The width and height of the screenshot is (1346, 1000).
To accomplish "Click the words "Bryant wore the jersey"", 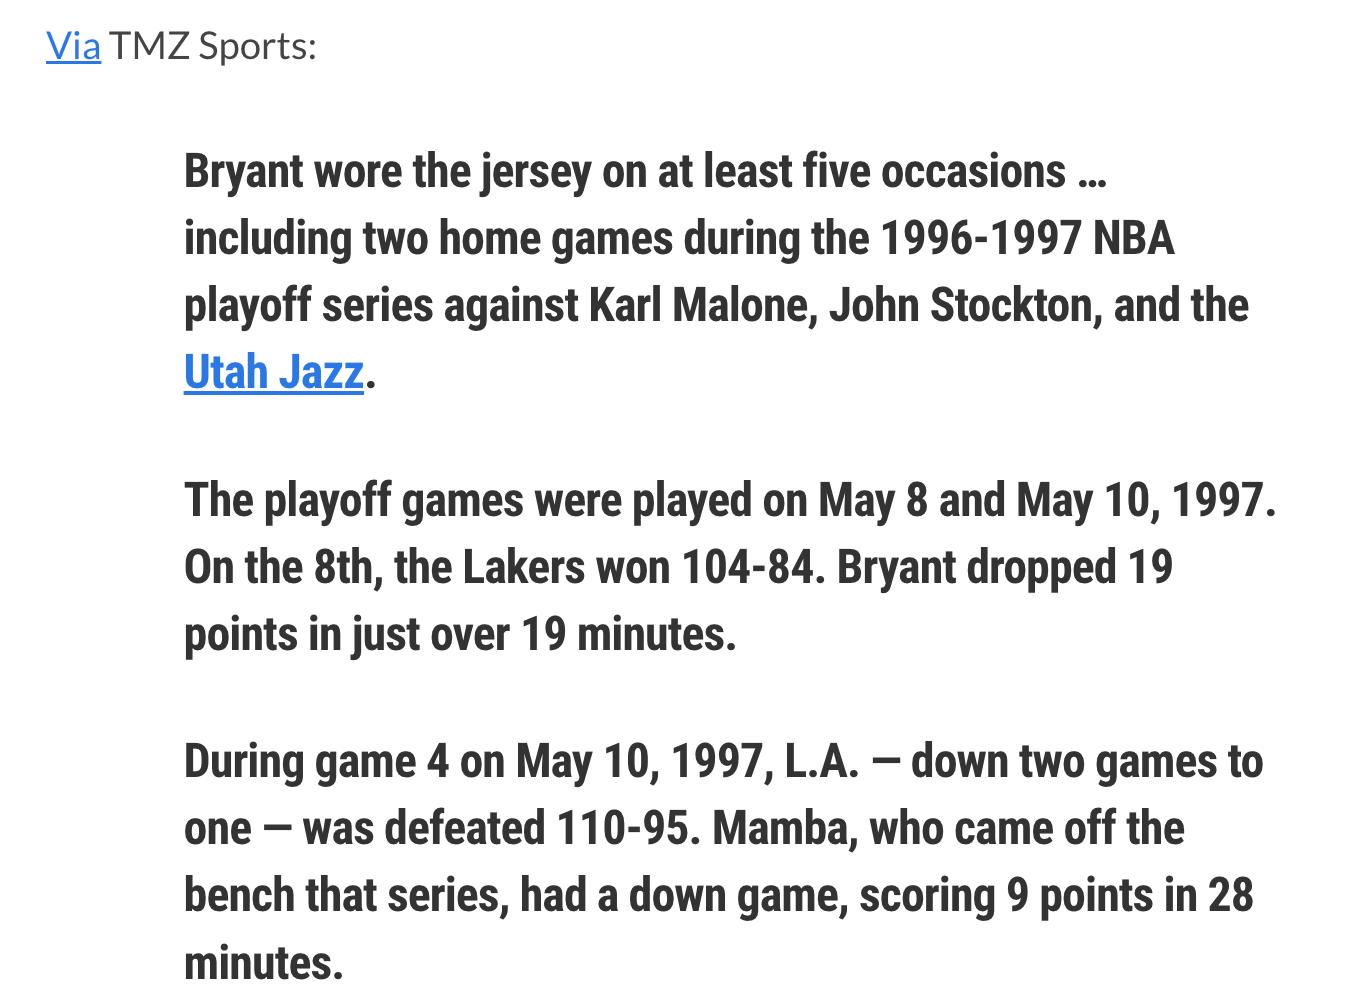I will point(387,171).
